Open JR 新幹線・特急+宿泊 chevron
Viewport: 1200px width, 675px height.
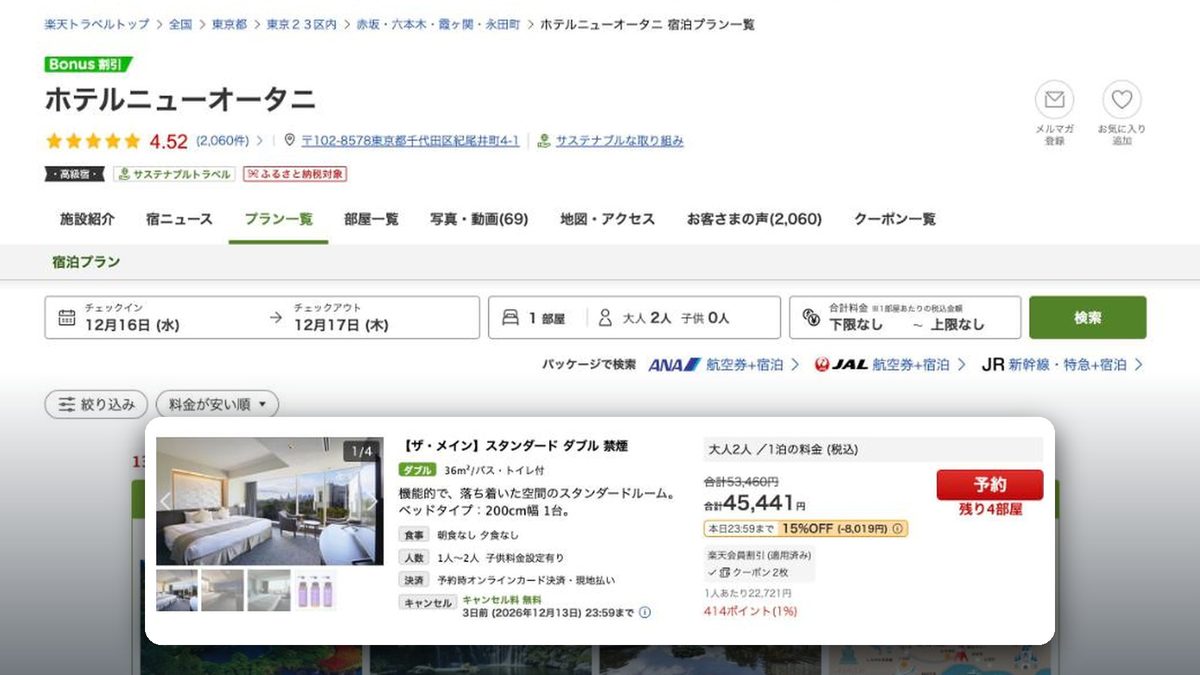click(x=1138, y=365)
